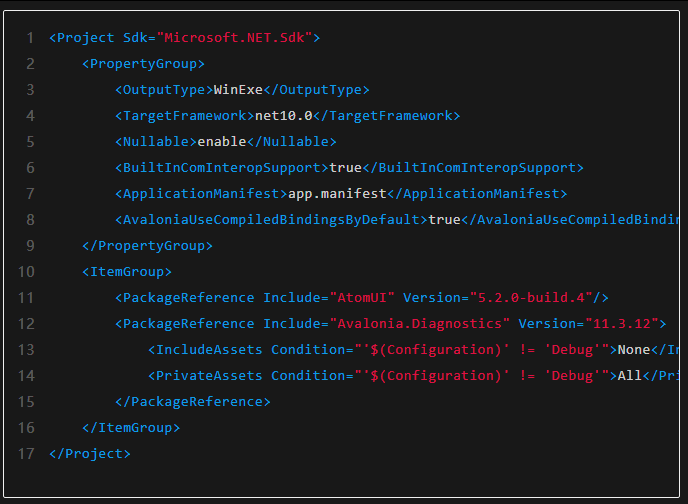Place cursor on the WinExe output type value
The width and height of the screenshot is (688, 504).
coord(234,90)
